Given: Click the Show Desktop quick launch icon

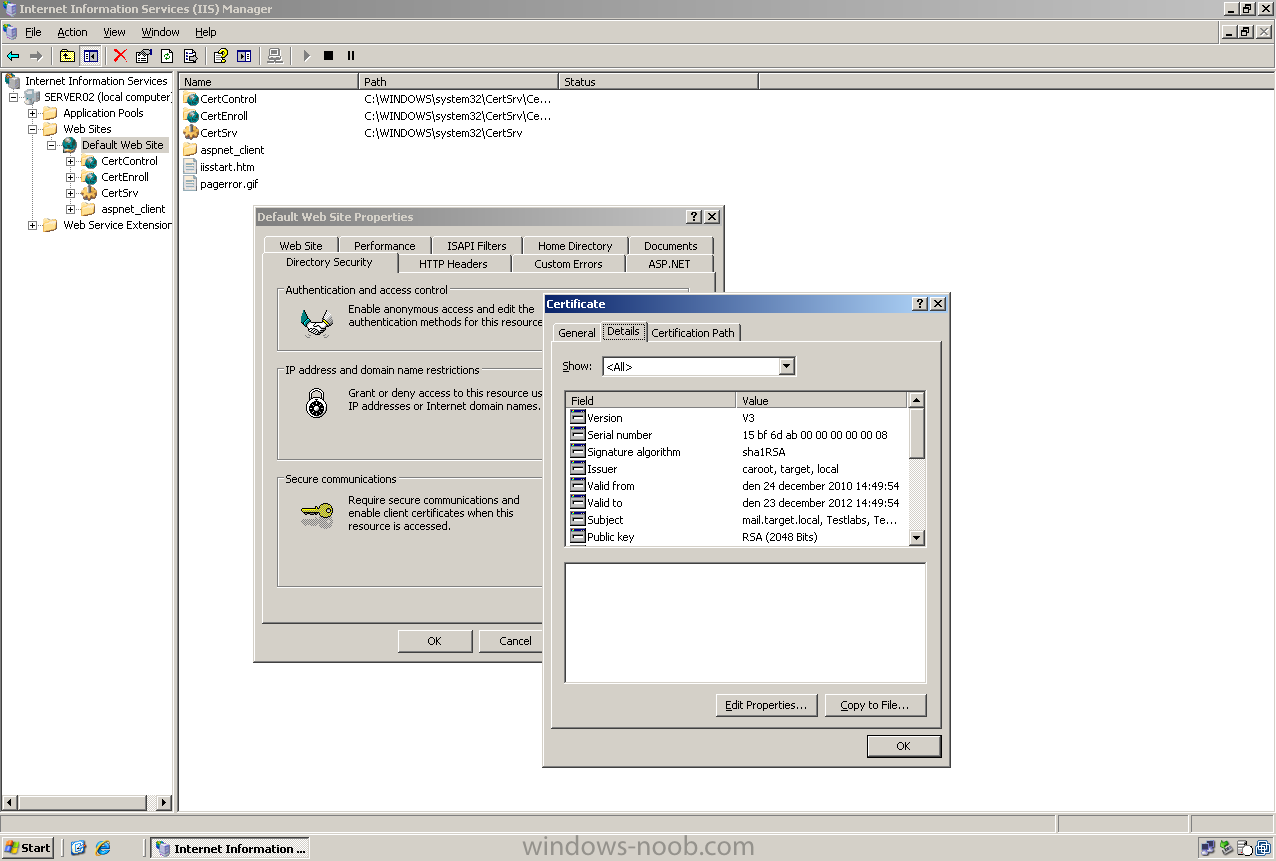Looking at the screenshot, I should coord(79,848).
